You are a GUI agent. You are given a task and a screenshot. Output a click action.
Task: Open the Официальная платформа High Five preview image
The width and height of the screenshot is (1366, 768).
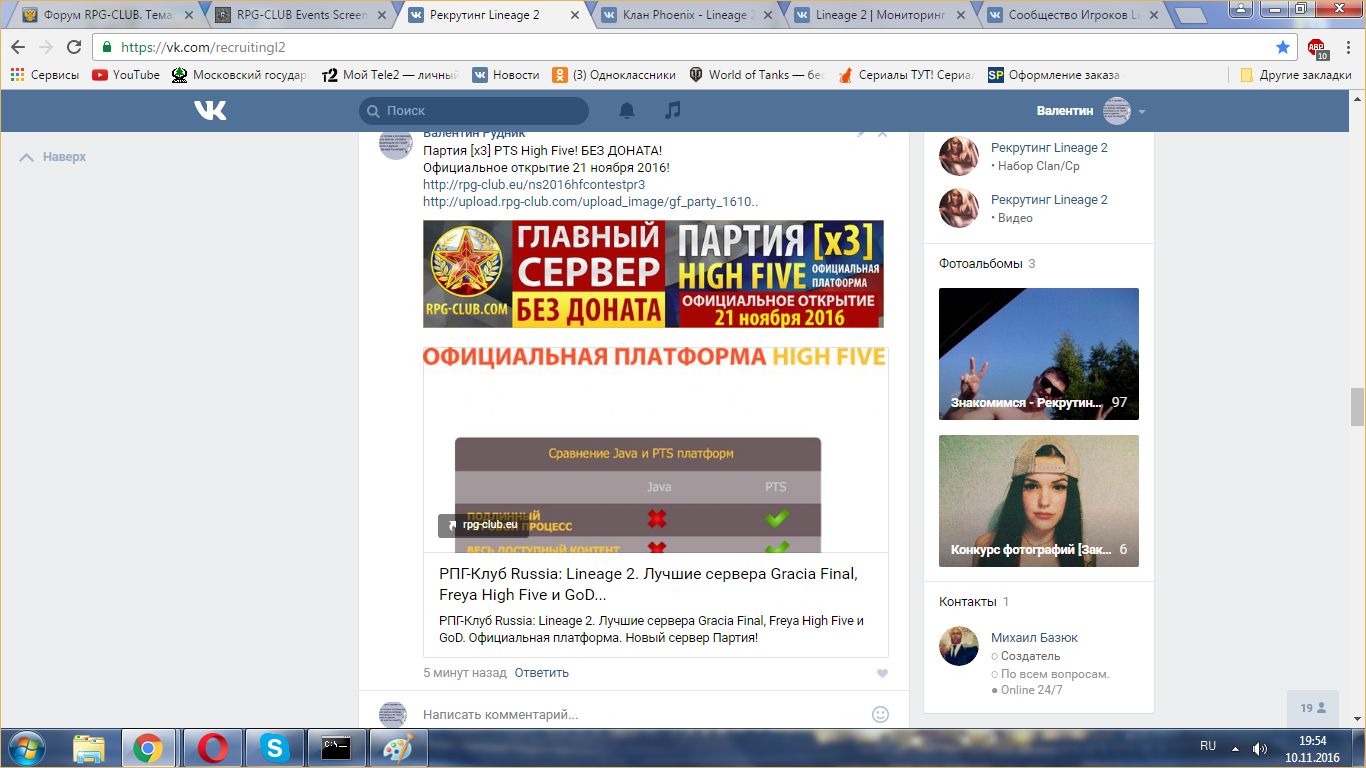point(655,448)
